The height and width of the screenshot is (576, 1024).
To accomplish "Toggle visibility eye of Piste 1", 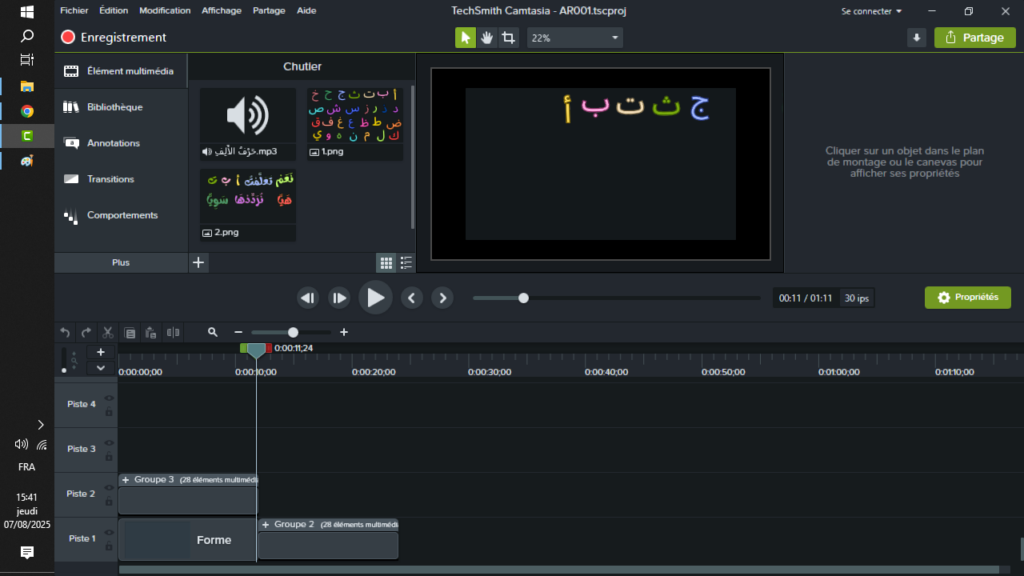I will point(109,533).
